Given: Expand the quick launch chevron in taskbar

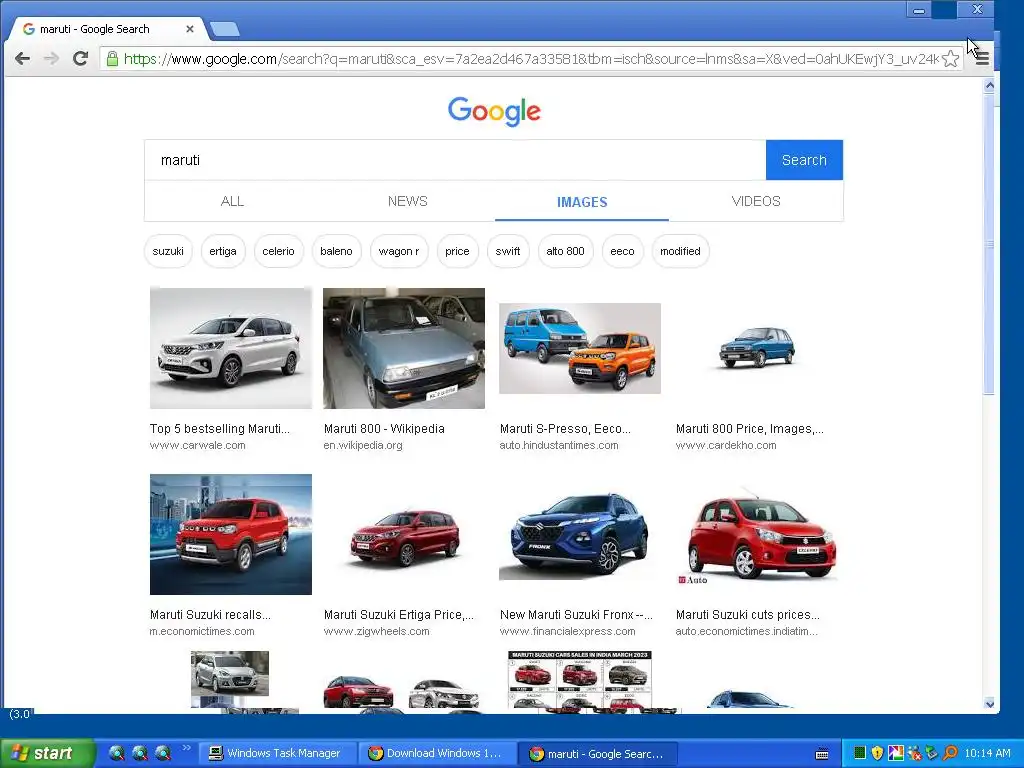Looking at the screenshot, I should 186,748.
